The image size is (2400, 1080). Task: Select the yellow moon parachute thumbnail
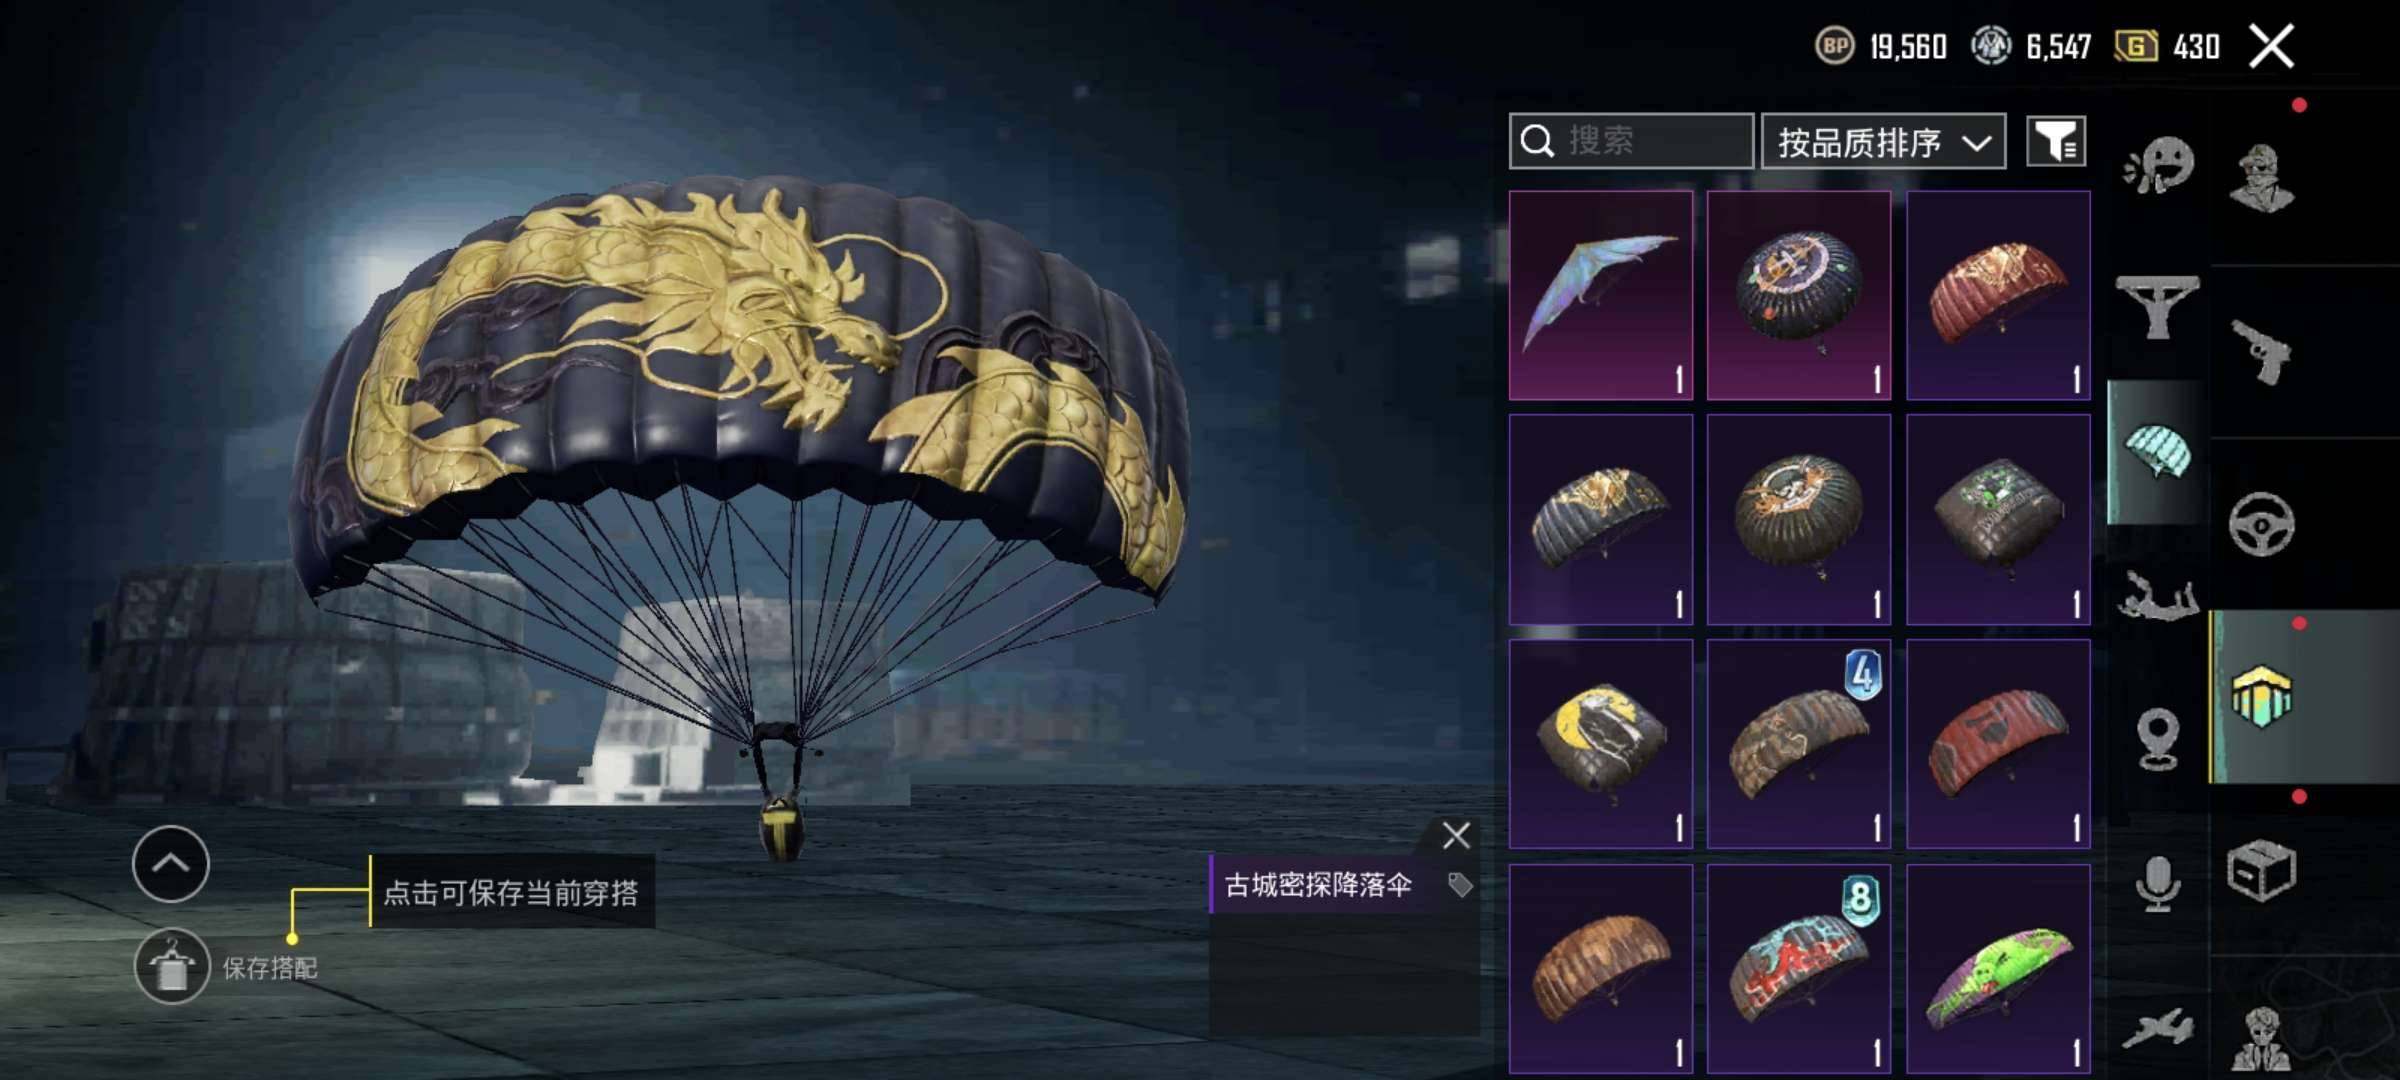1601,745
